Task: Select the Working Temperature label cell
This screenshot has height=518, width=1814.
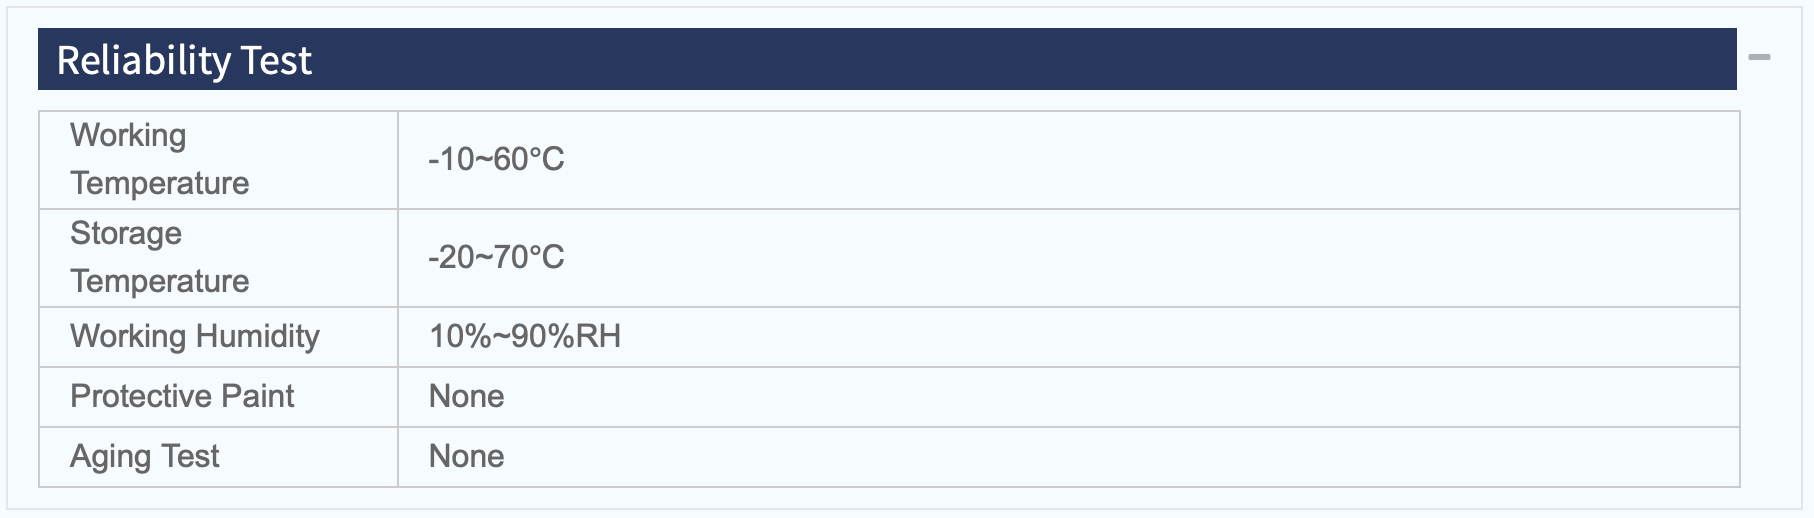Action: click(219, 160)
